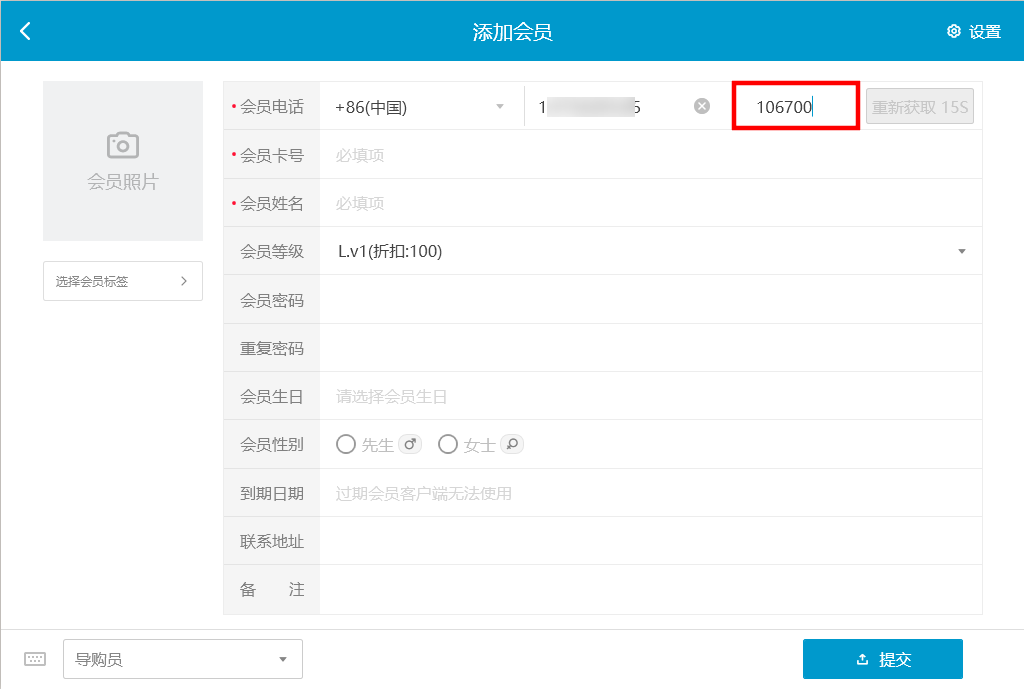Image resolution: width=1024 pixels, height=689 pixels.
Task: Upload member photo via camera icon
Action: 123,145
